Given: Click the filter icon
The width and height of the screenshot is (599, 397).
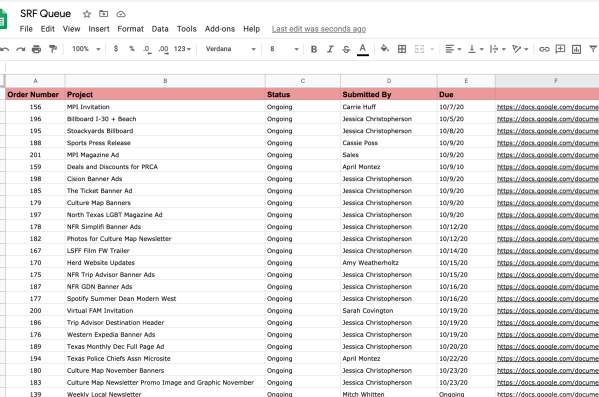Looking at the screenshot, I should coord(593,49).
